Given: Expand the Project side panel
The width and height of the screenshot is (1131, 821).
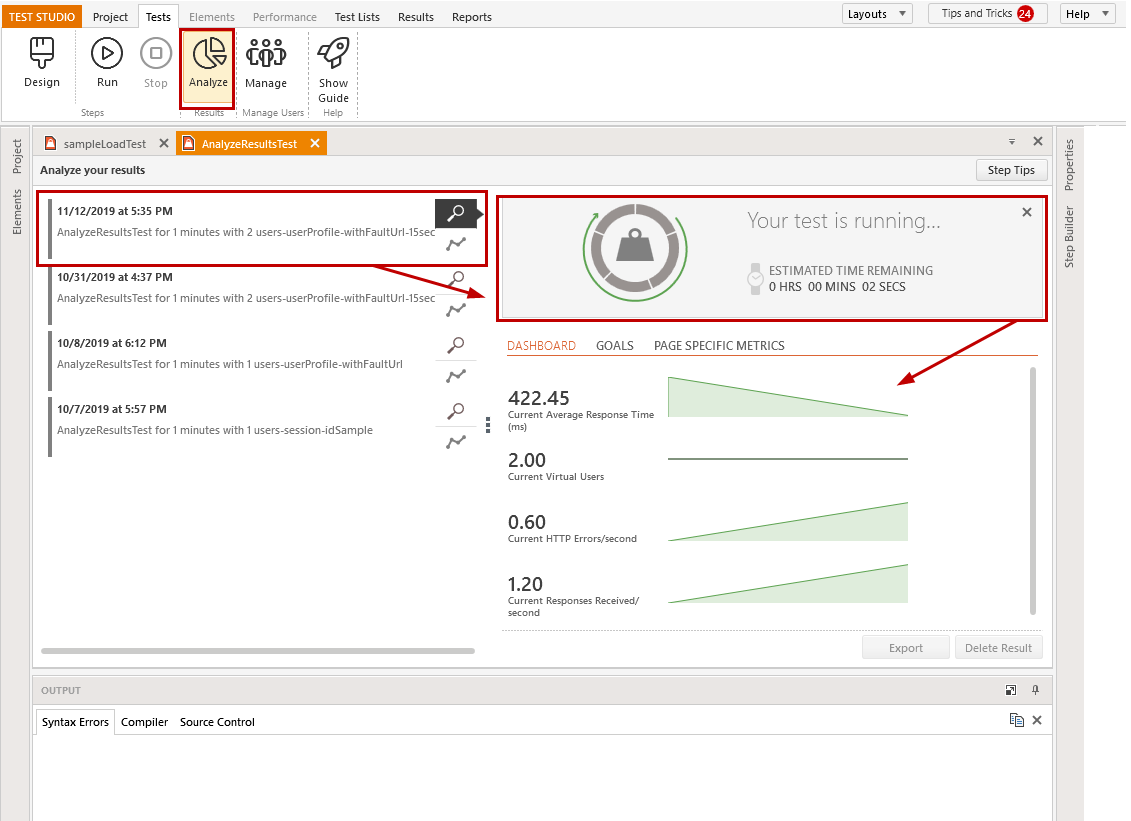Looking at the screenshot, I should (17, 156).
